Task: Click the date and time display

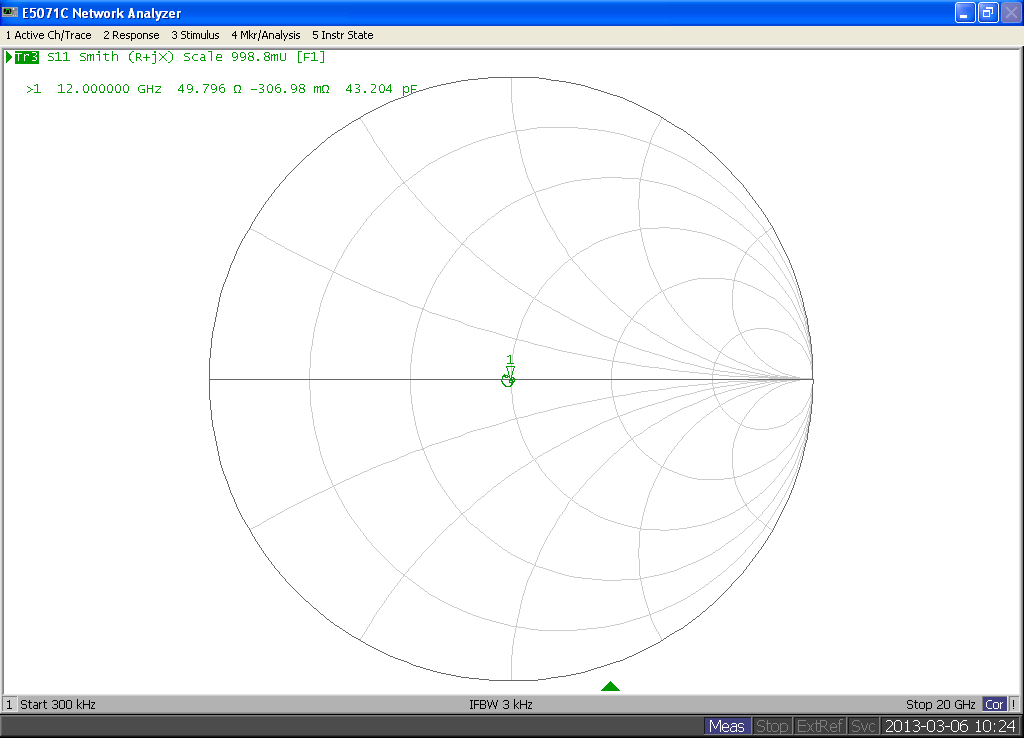Action: coord(950,726)
